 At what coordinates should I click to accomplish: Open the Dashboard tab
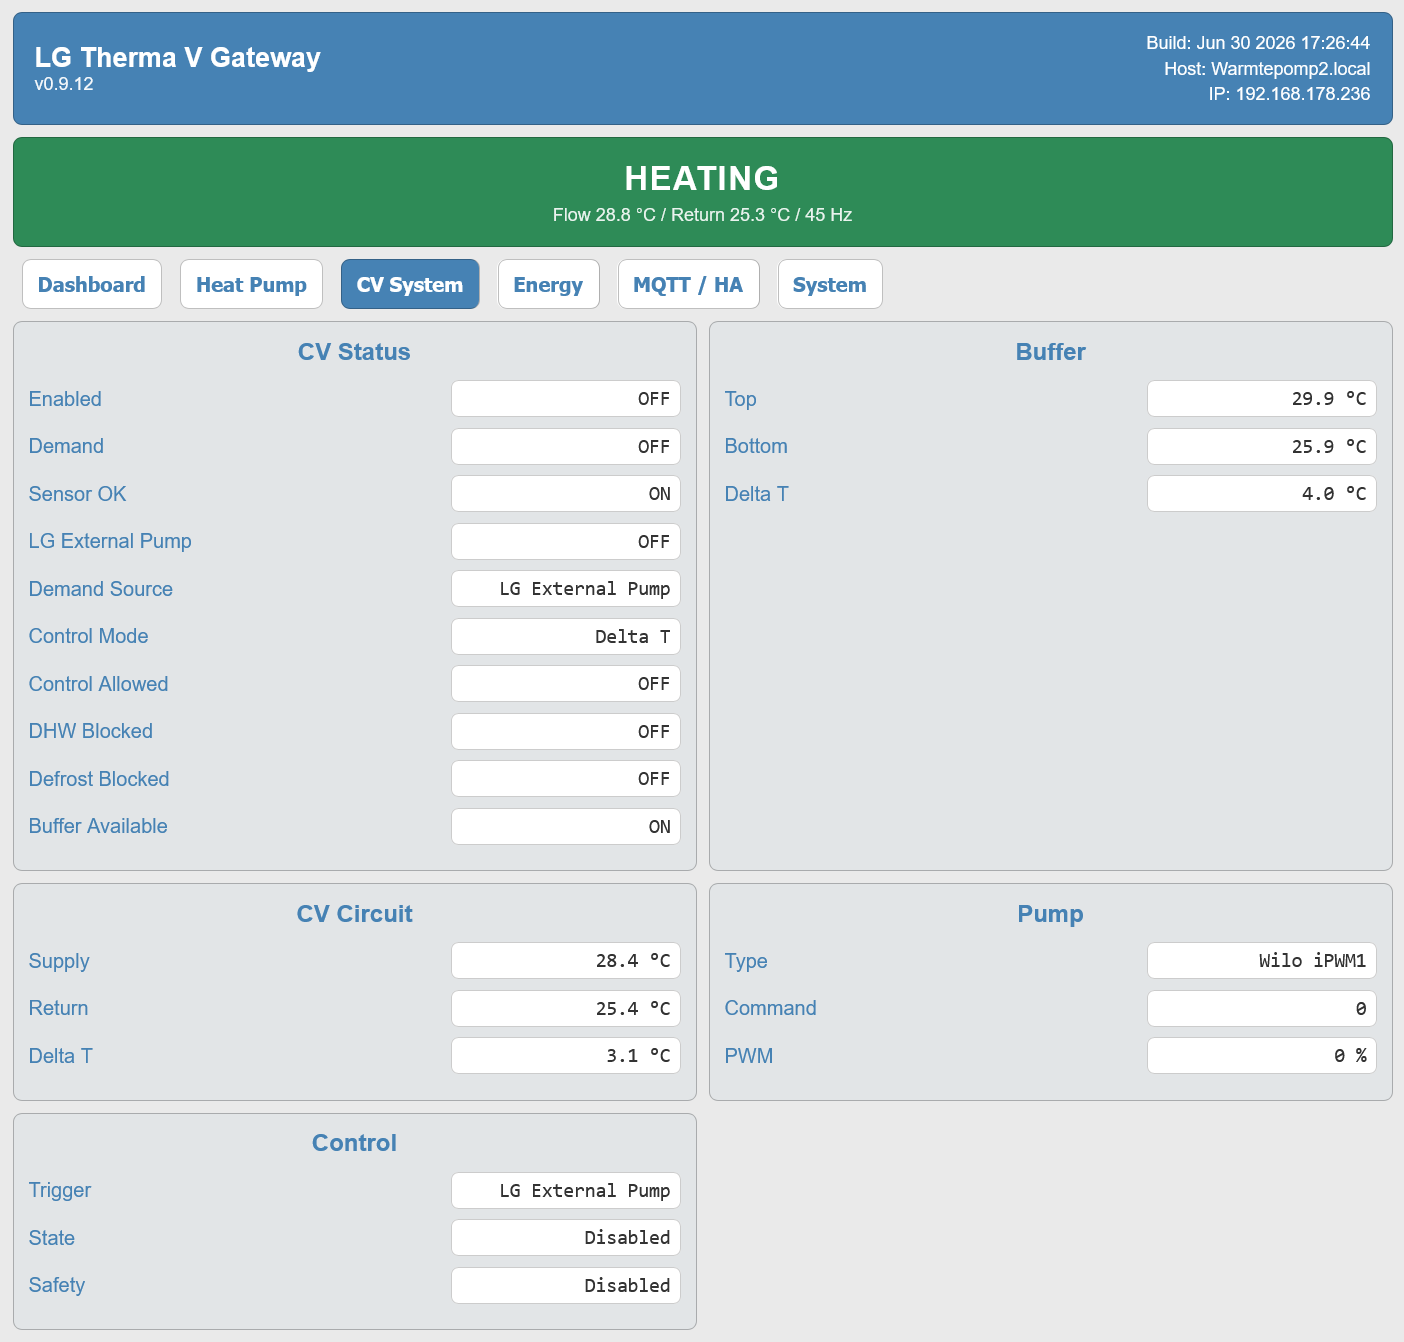pyautogui.click(x=92, y=284)
